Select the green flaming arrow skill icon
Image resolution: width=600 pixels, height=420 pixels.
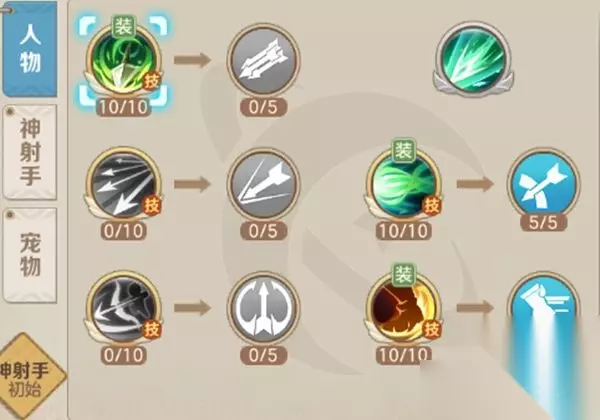(x=123, y=61)
